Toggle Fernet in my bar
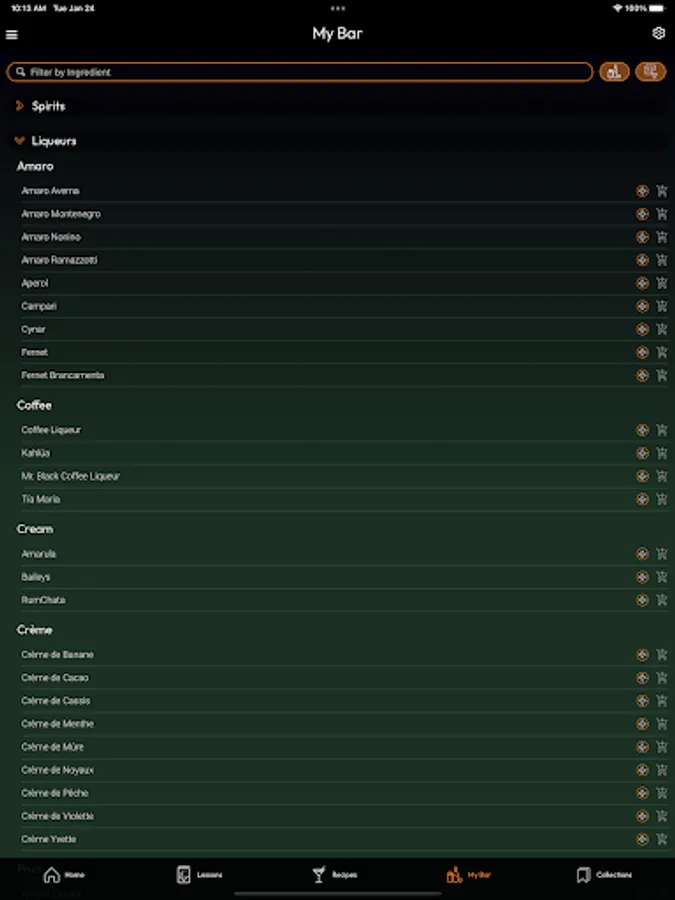Screen dimensions: 675x900 642,352
